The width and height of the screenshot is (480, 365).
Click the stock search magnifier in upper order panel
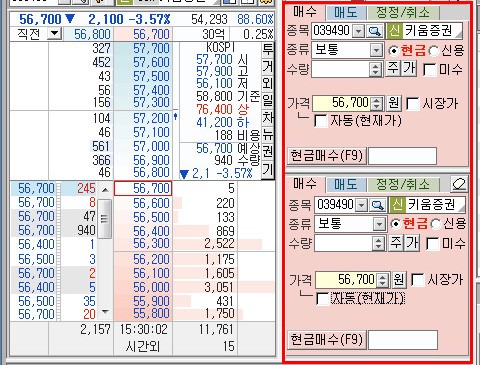coord(375,31)
